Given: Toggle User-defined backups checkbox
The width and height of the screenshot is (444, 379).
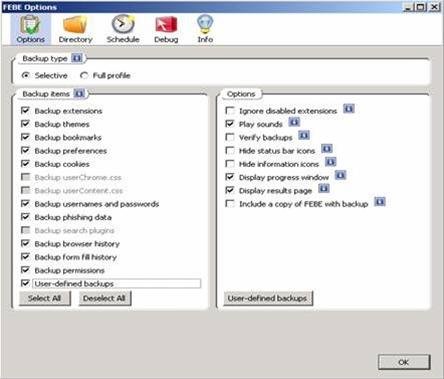Looking at the screenshot, I should pyautogui.click(x=25, y=283).
